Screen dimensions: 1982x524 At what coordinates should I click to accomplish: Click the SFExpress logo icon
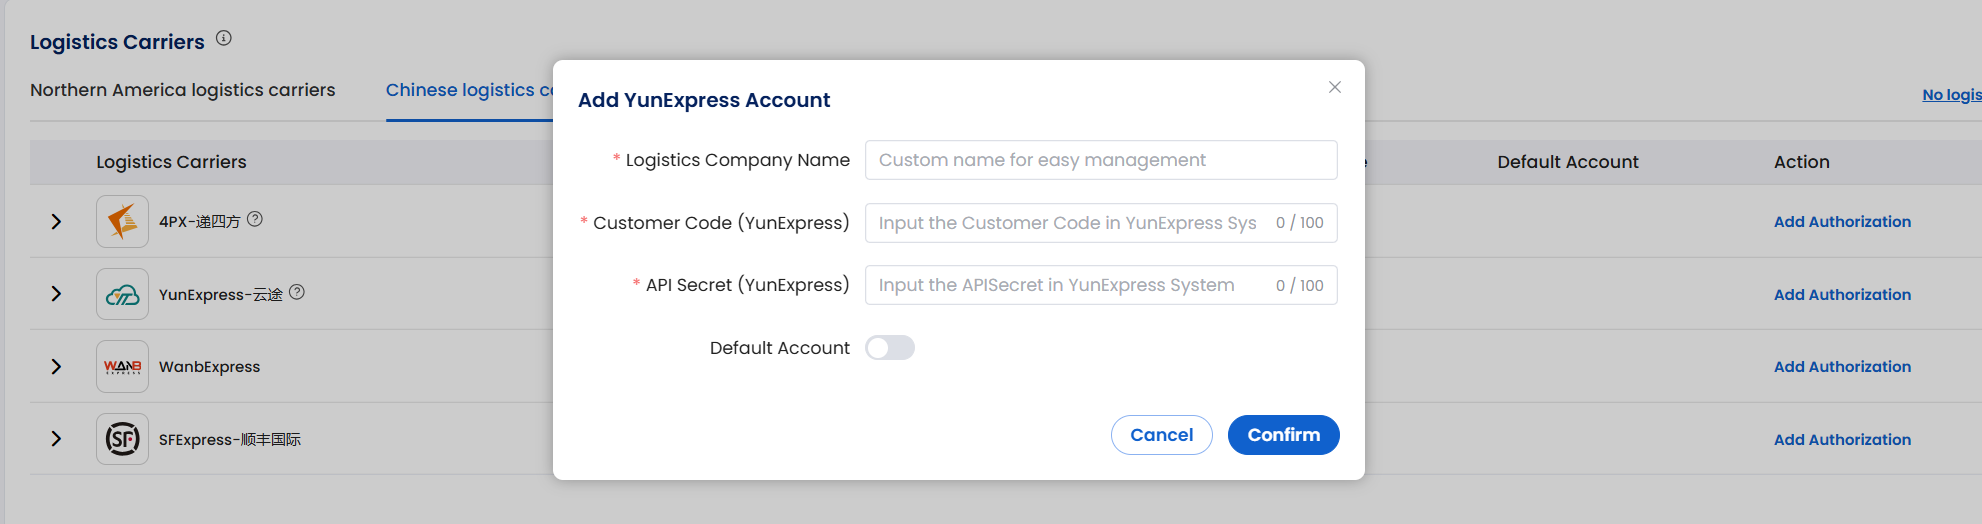[x=122, y=439]
